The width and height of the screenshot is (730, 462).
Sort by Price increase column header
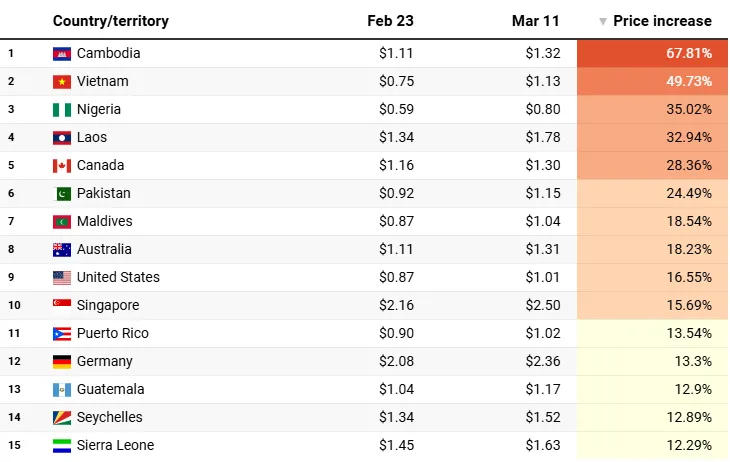[x=662, y=21]
